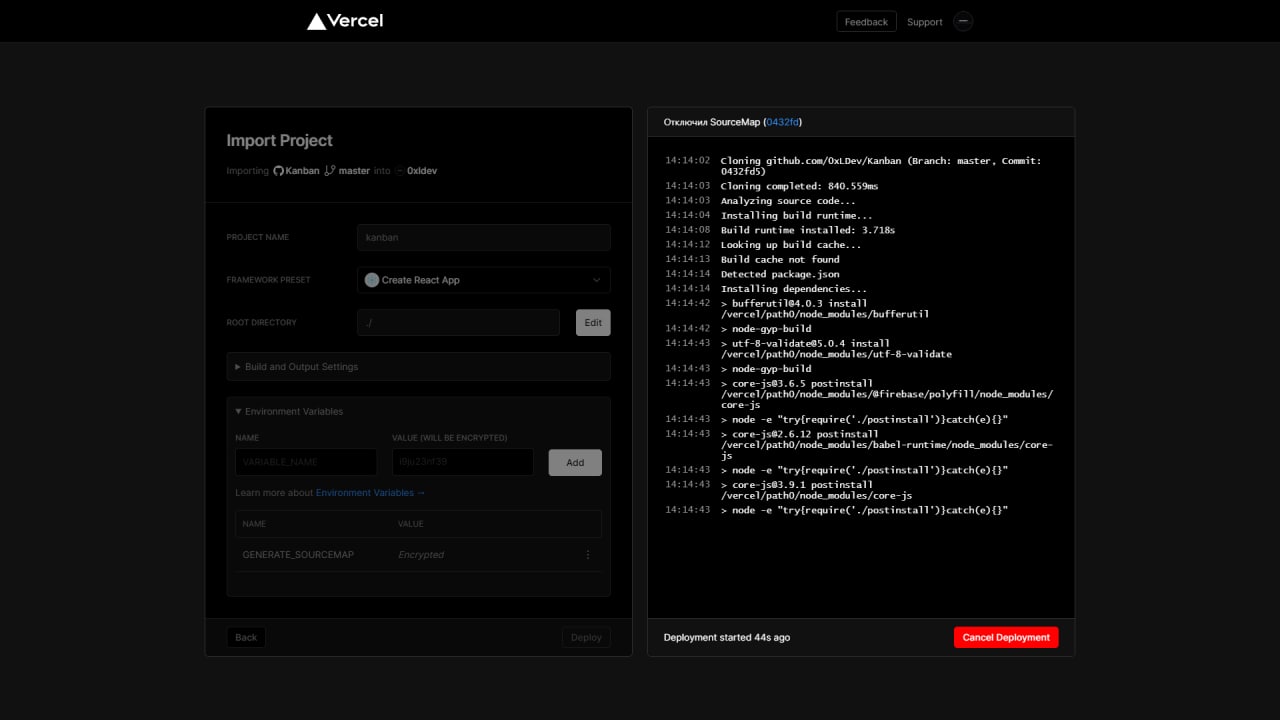This screenshot has height=720, width=1280.
Task: Open the Framework Preset dropdown
Action: 484,280
